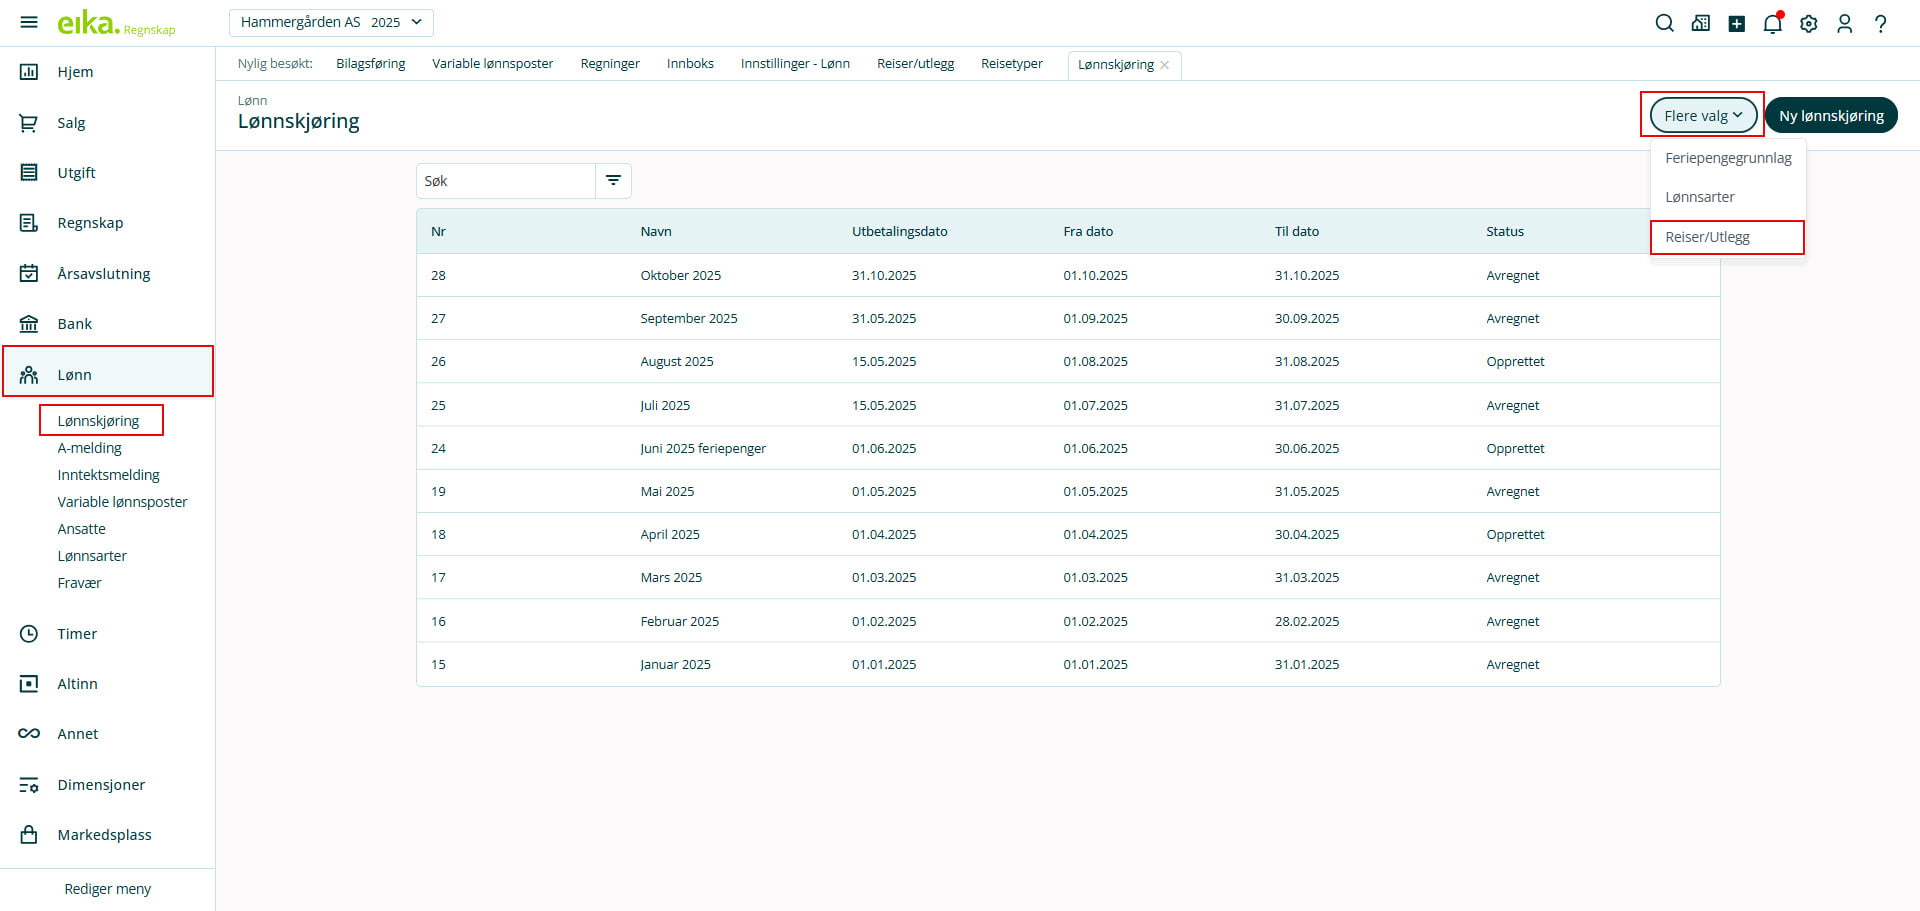
Task: Expand the Hammergården AS 2025 company dropdown
Action: [x=331, y=22]
